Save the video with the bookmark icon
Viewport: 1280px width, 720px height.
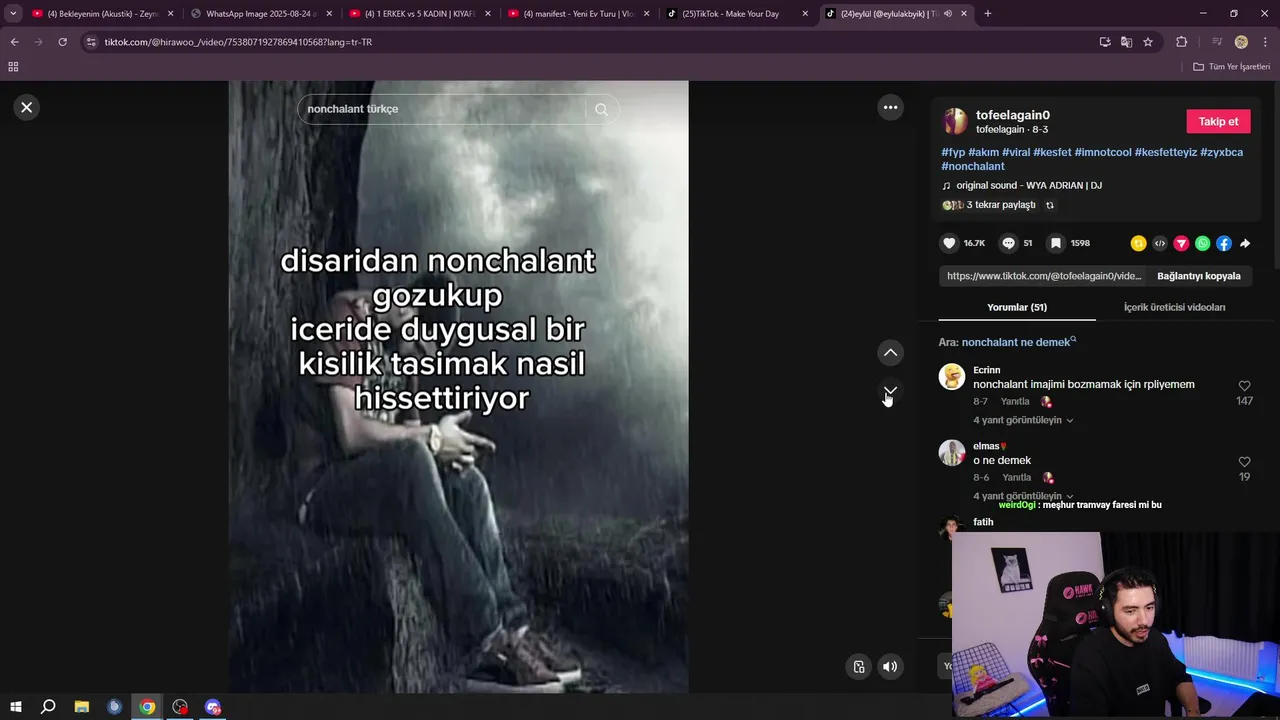[1056, 243]
